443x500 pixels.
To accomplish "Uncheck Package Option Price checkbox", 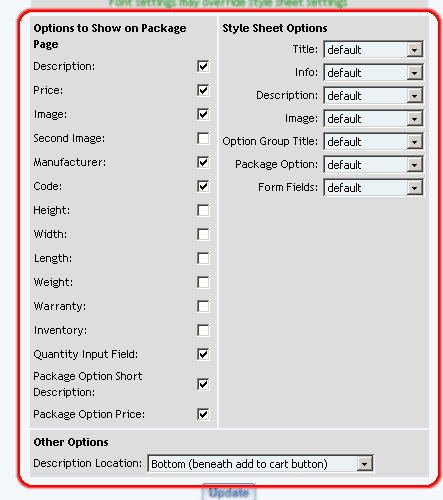I will click(x=203, y=414).
